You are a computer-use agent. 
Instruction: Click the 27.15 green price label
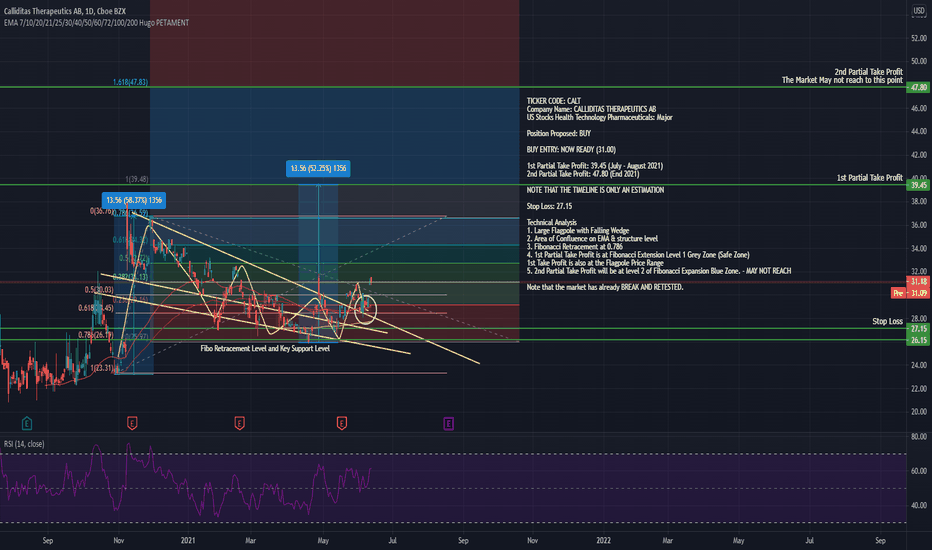tap(918, 329)
